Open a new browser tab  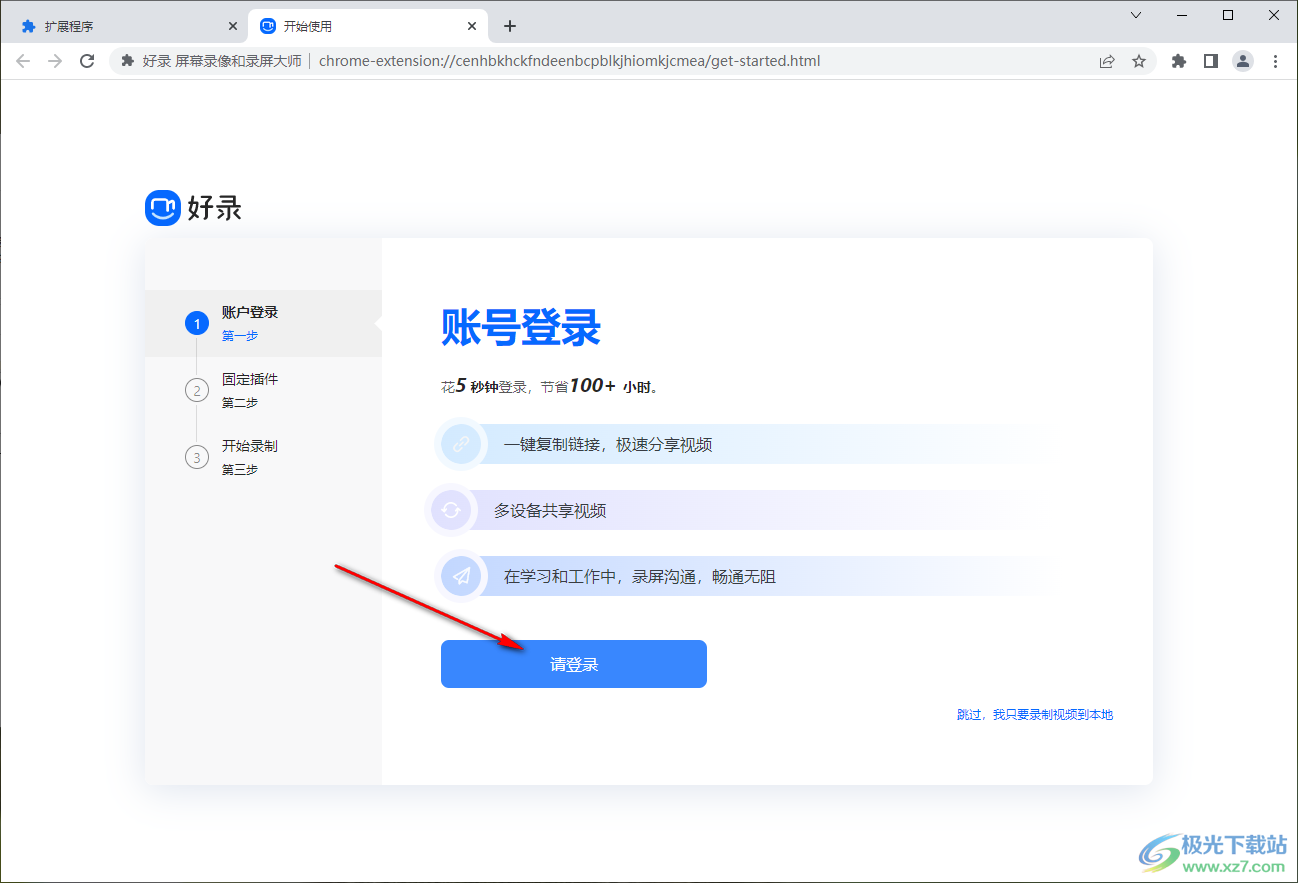pyautogui.click(x=510, y=26)
